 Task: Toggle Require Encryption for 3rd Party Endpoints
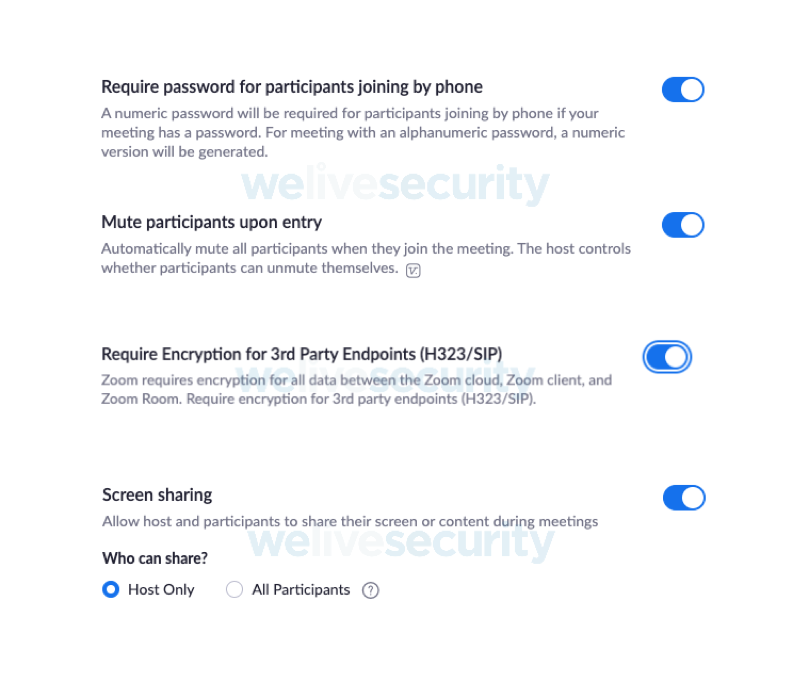667,357
